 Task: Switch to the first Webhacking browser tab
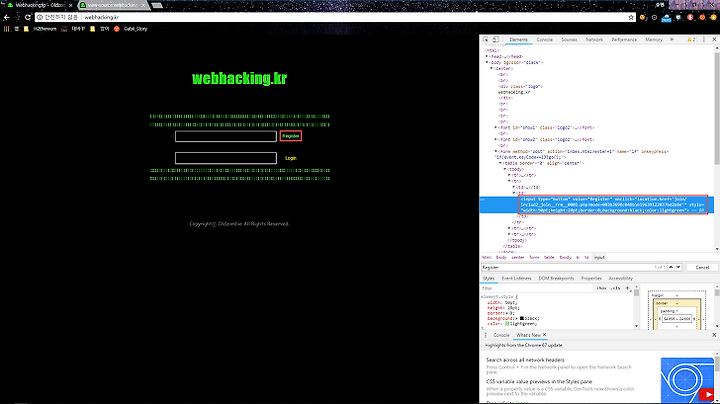point(39,5)
